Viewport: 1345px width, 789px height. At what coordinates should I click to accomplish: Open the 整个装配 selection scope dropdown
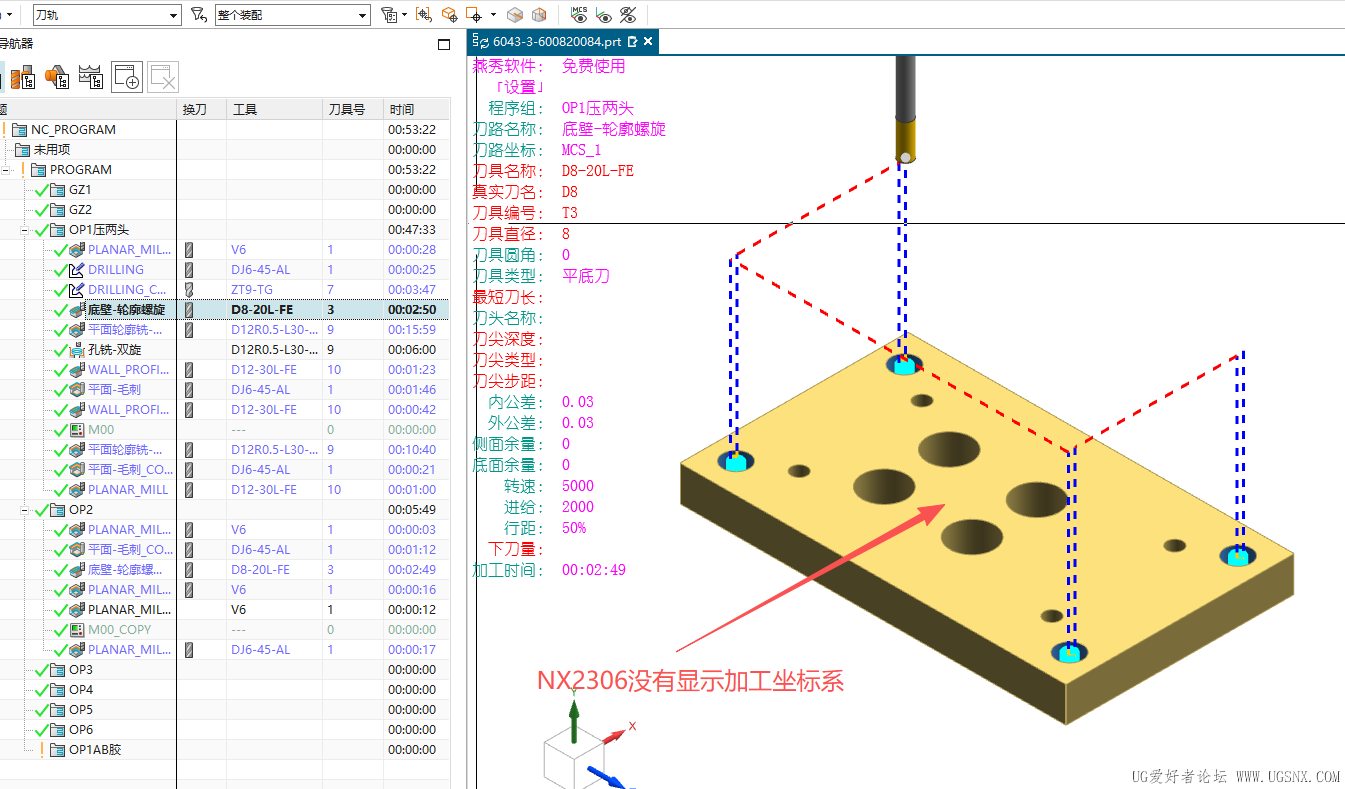(x=362, y=15)
